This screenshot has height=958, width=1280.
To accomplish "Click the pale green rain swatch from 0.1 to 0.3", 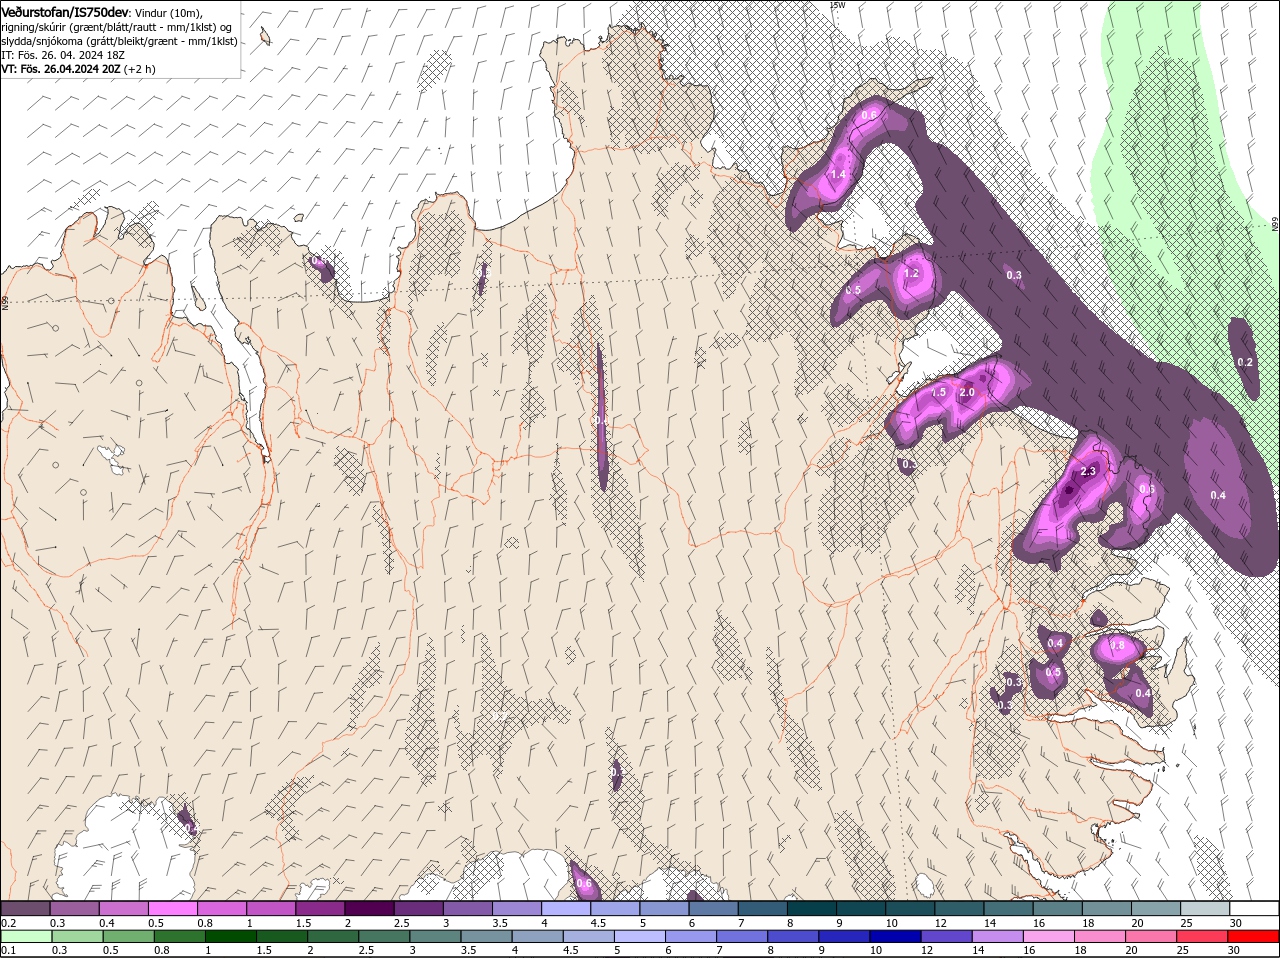I will click(27, 937).
